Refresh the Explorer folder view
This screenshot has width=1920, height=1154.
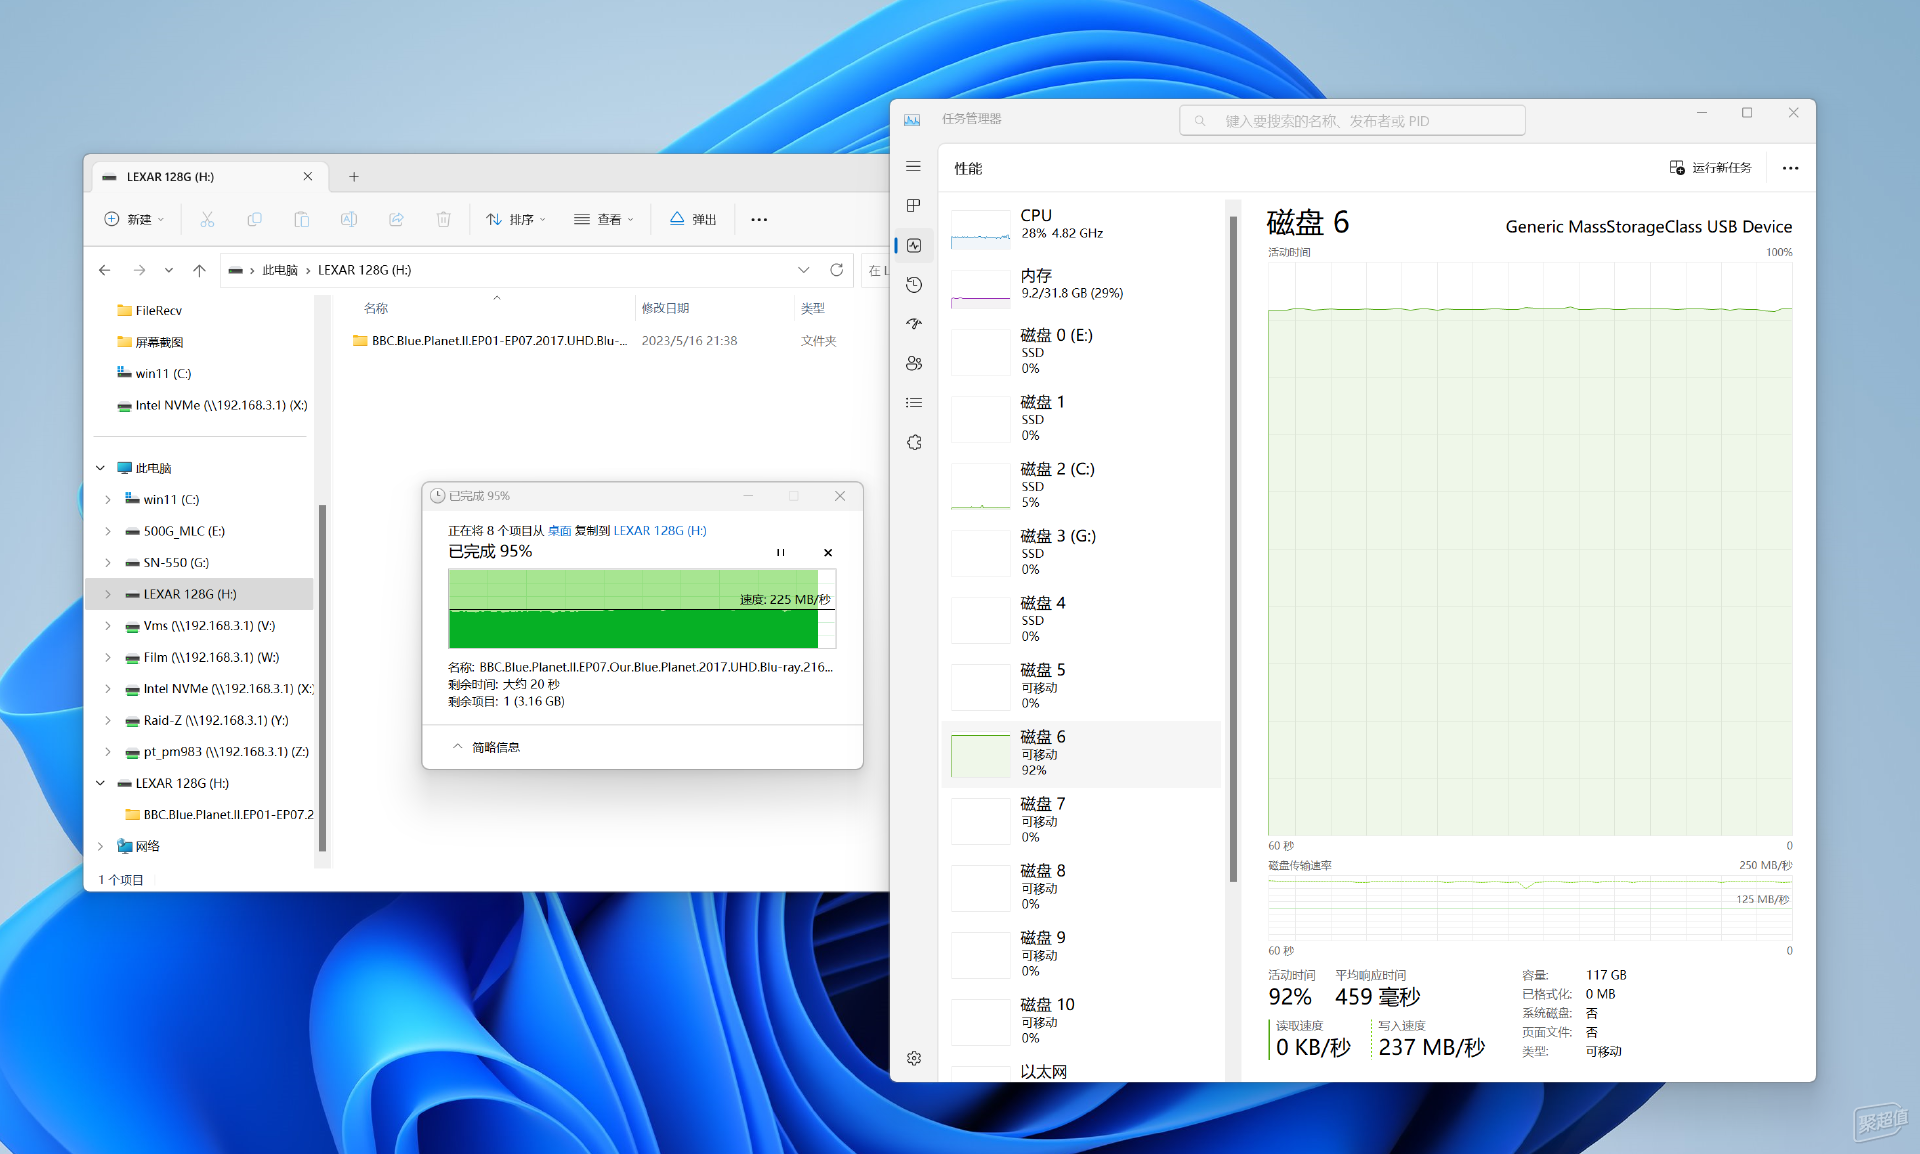[836, 270]
